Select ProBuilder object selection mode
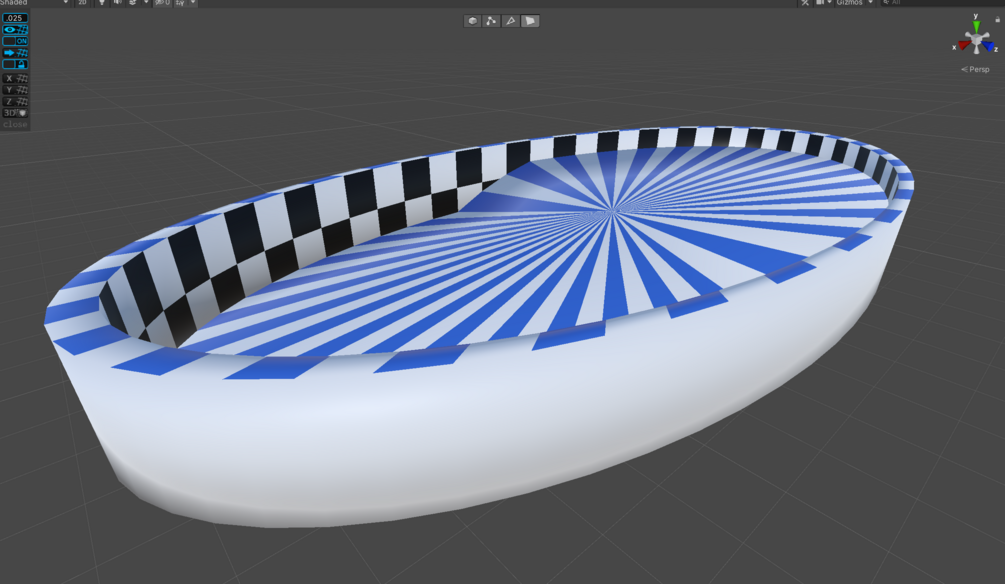This screenshot has height=584, width=1005. point(472,21)
